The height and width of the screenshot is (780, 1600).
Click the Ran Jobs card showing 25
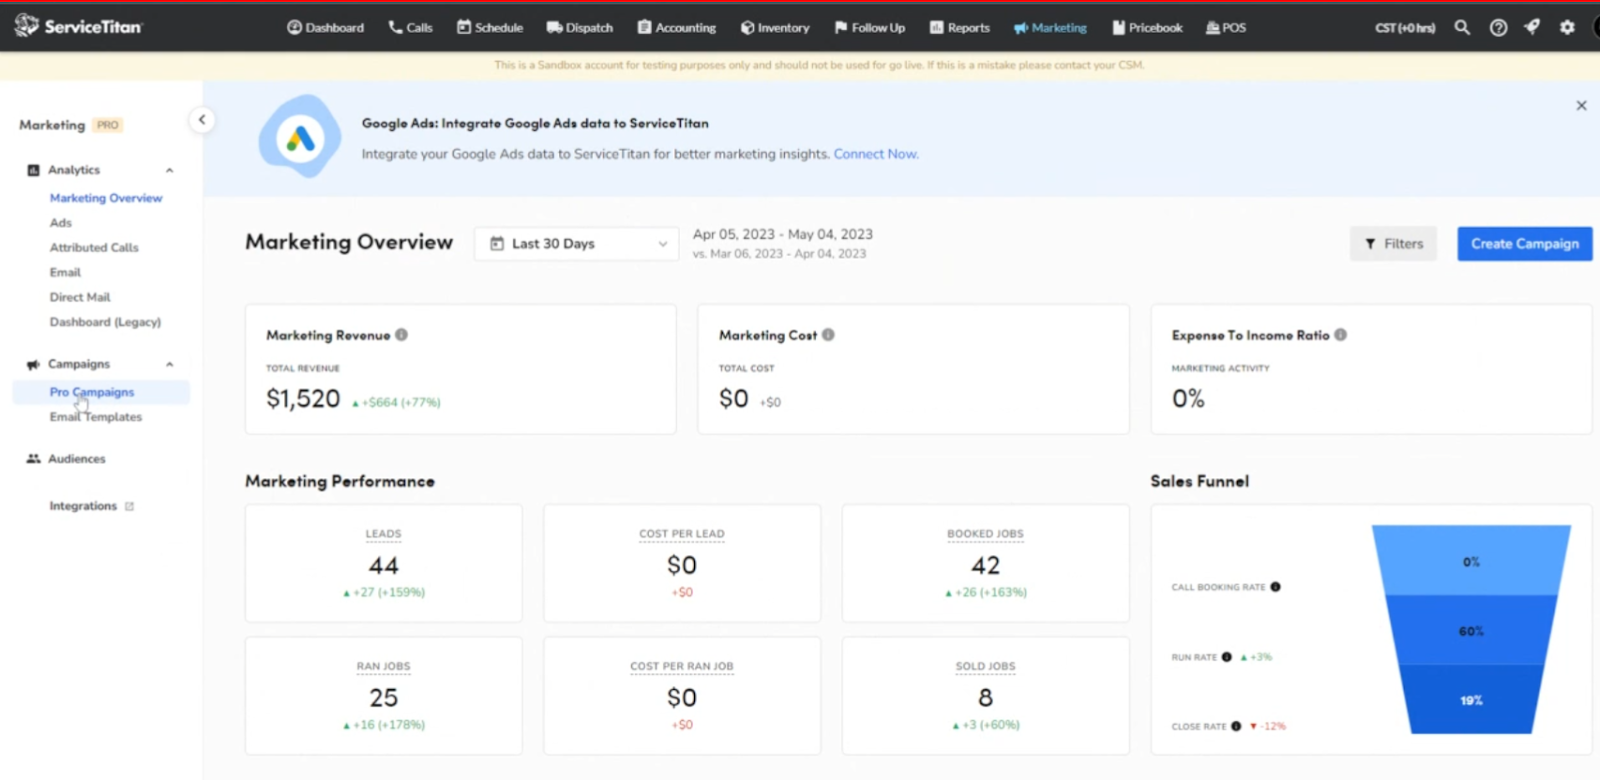(x=384, y=695)
